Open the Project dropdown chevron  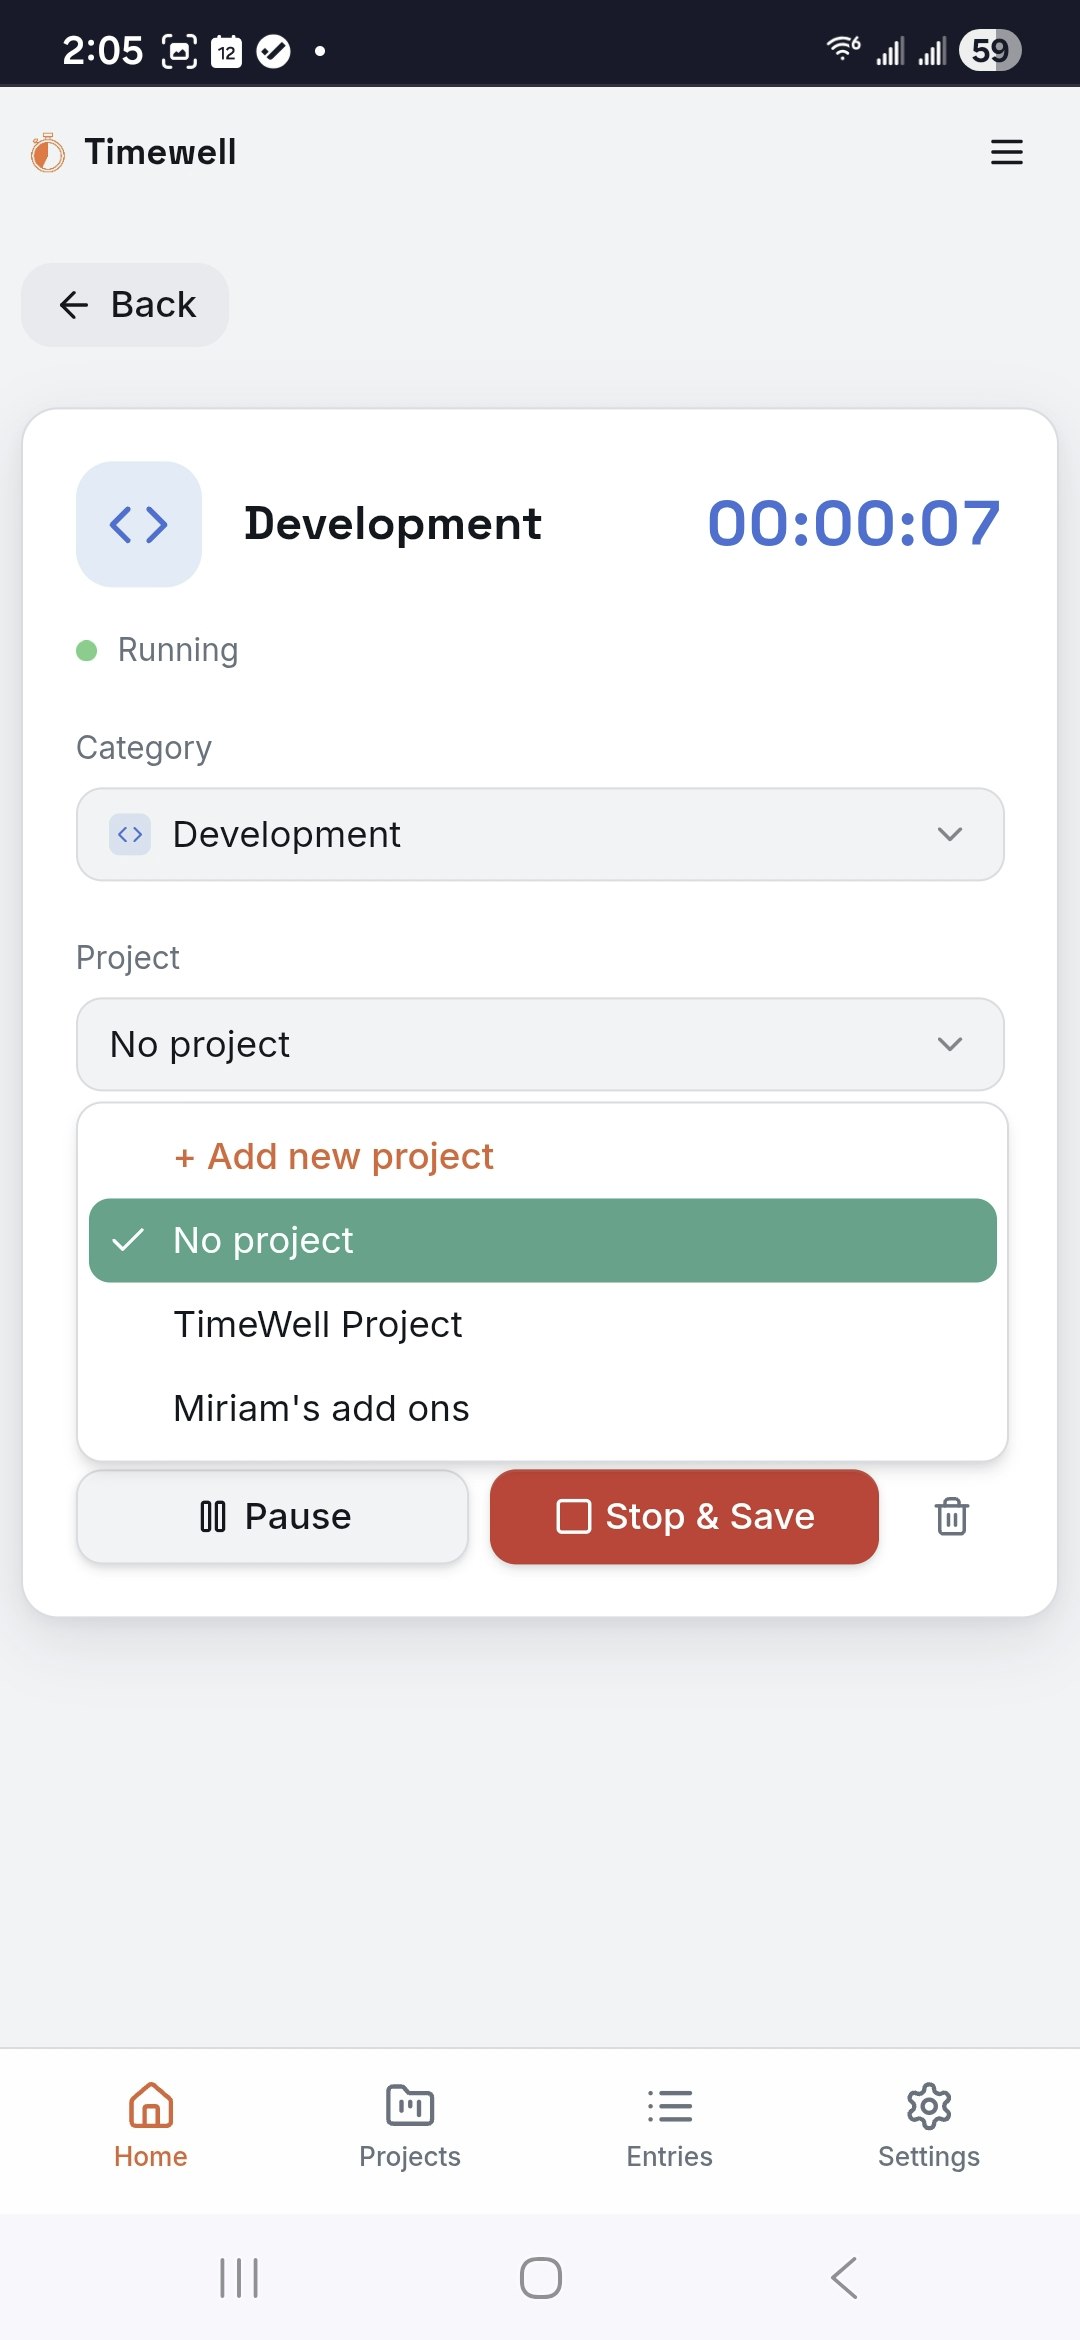tap(949, 1044)
